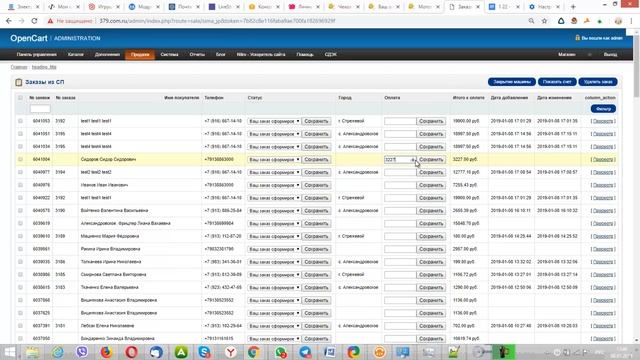
Task: Check the row for Сидоров Сидор Сидорович
Action: (20, 159)
